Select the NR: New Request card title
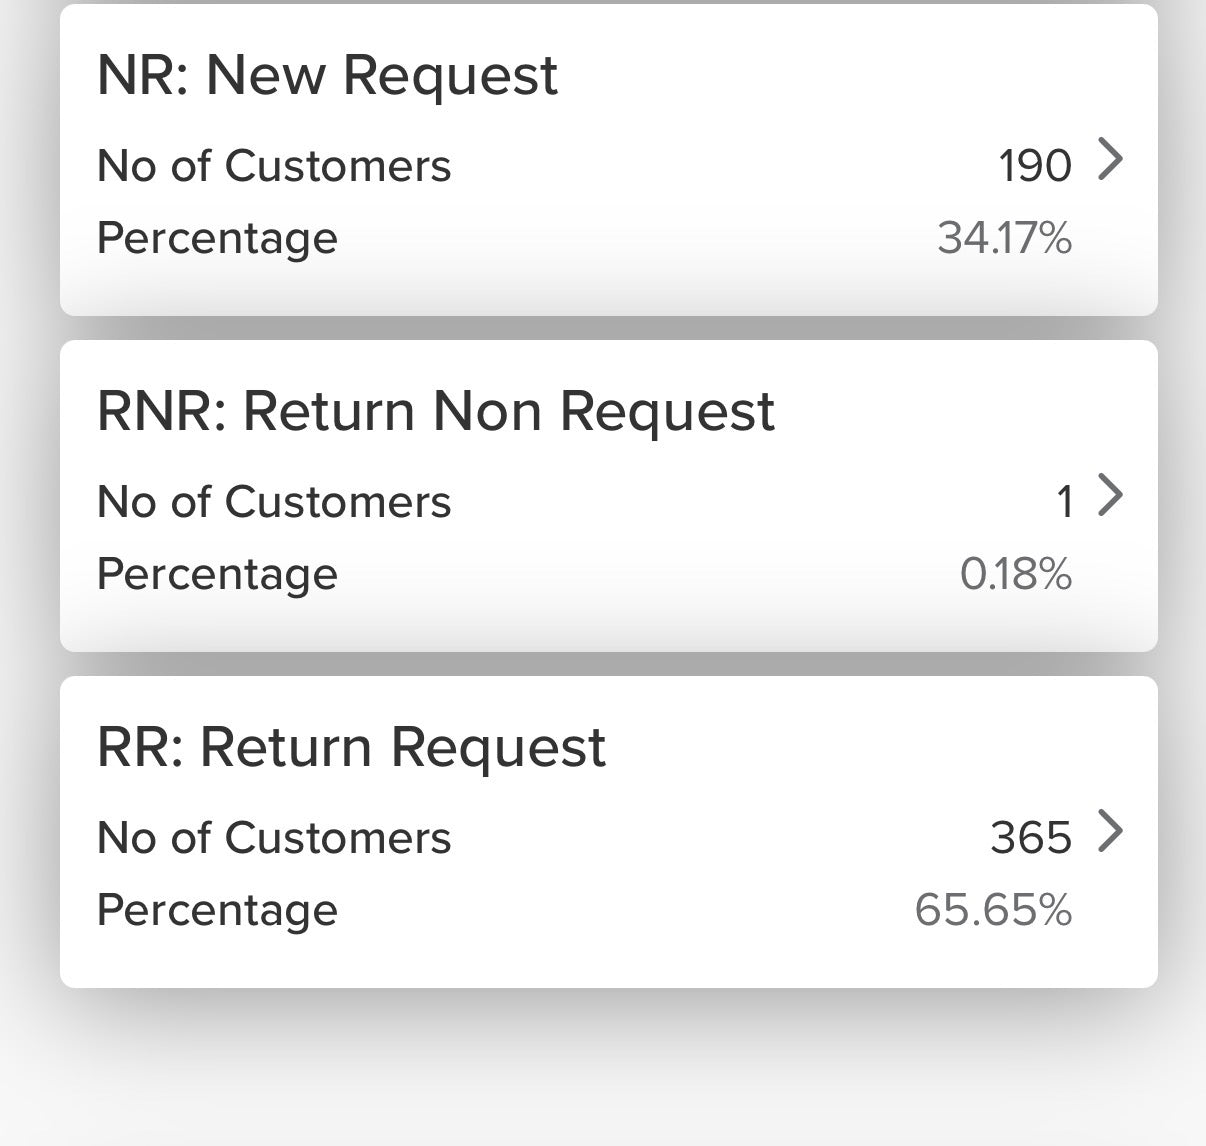The image size is (1206, 1146). [x=327, y=75]
